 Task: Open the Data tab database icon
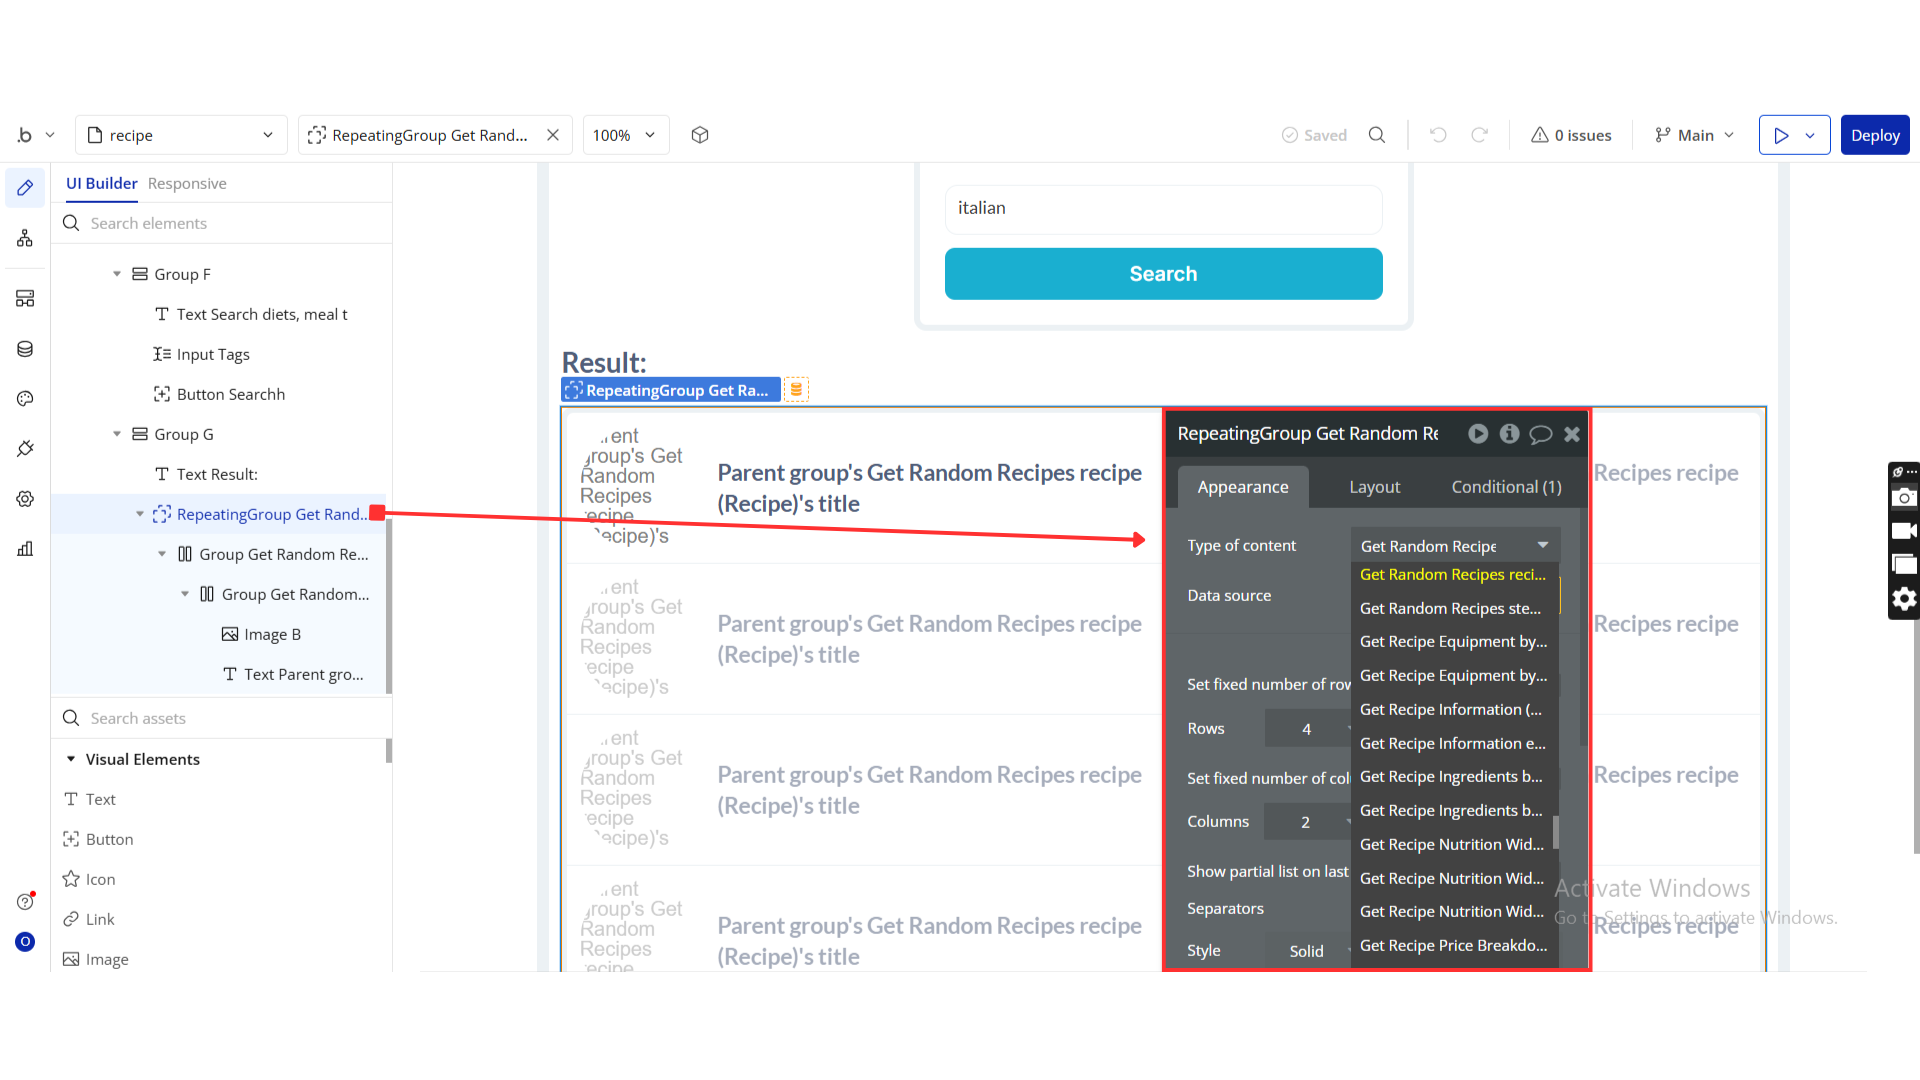click(25, 349)
